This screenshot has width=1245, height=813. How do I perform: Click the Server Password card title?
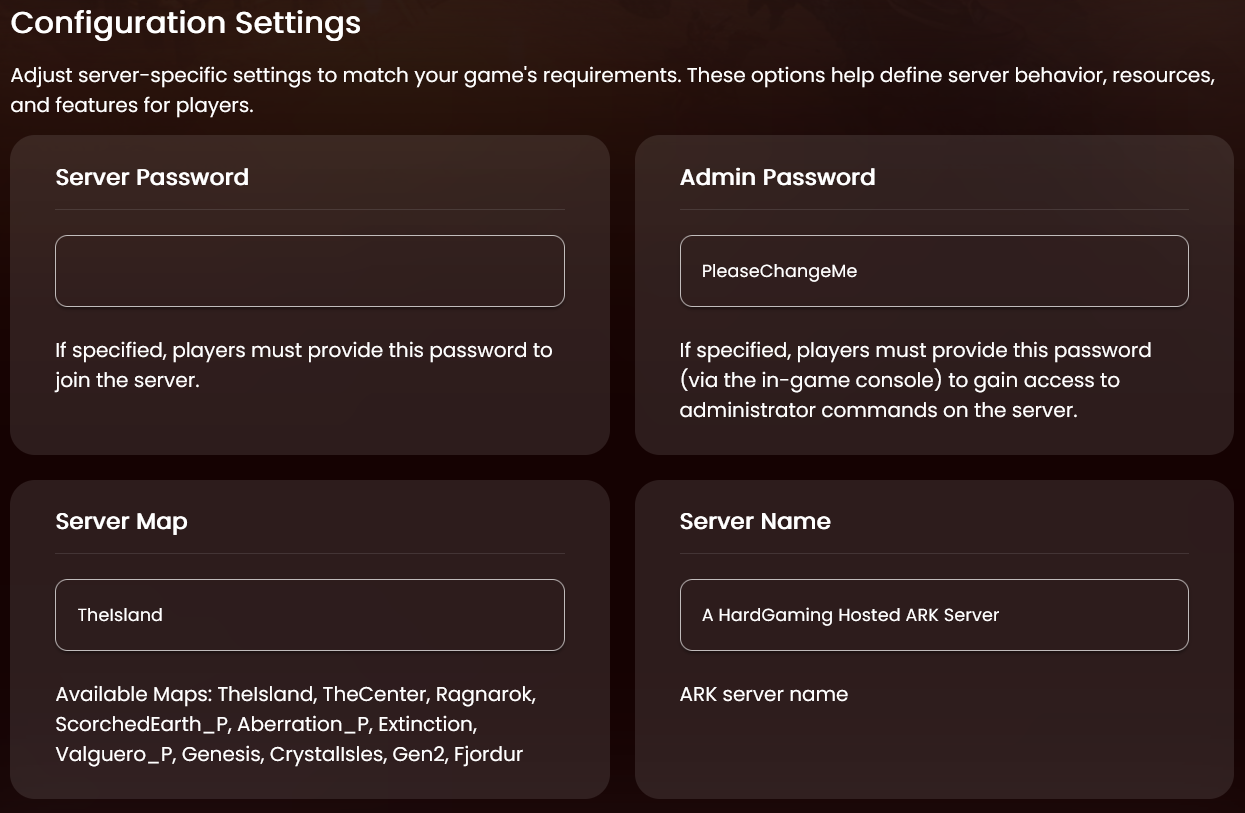click(x=152, y=177)
